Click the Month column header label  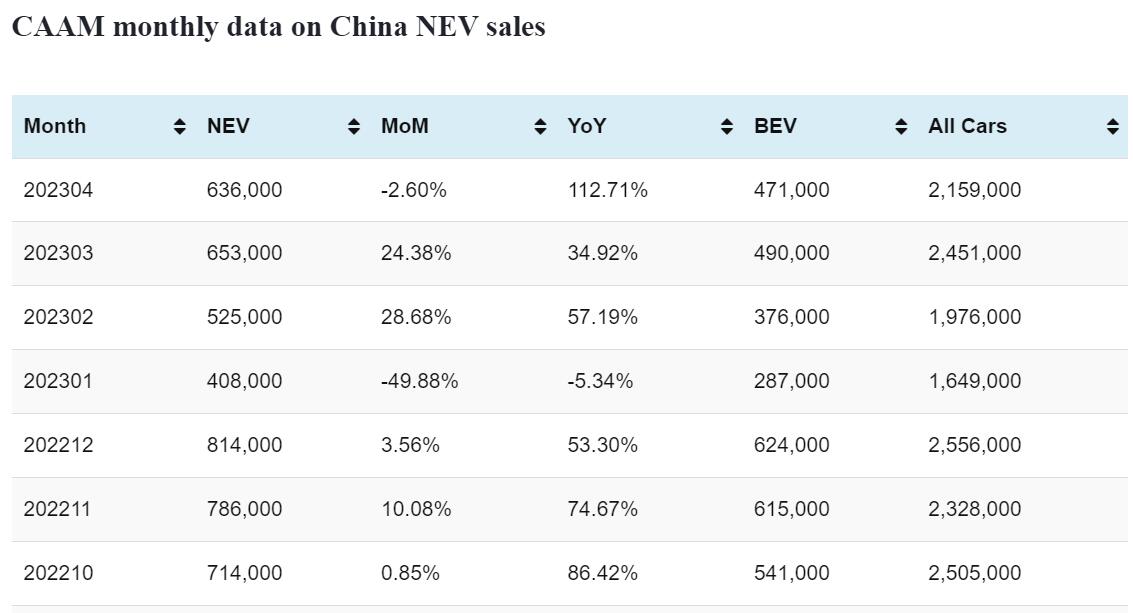pyautogui.click(x=55, y=126)
